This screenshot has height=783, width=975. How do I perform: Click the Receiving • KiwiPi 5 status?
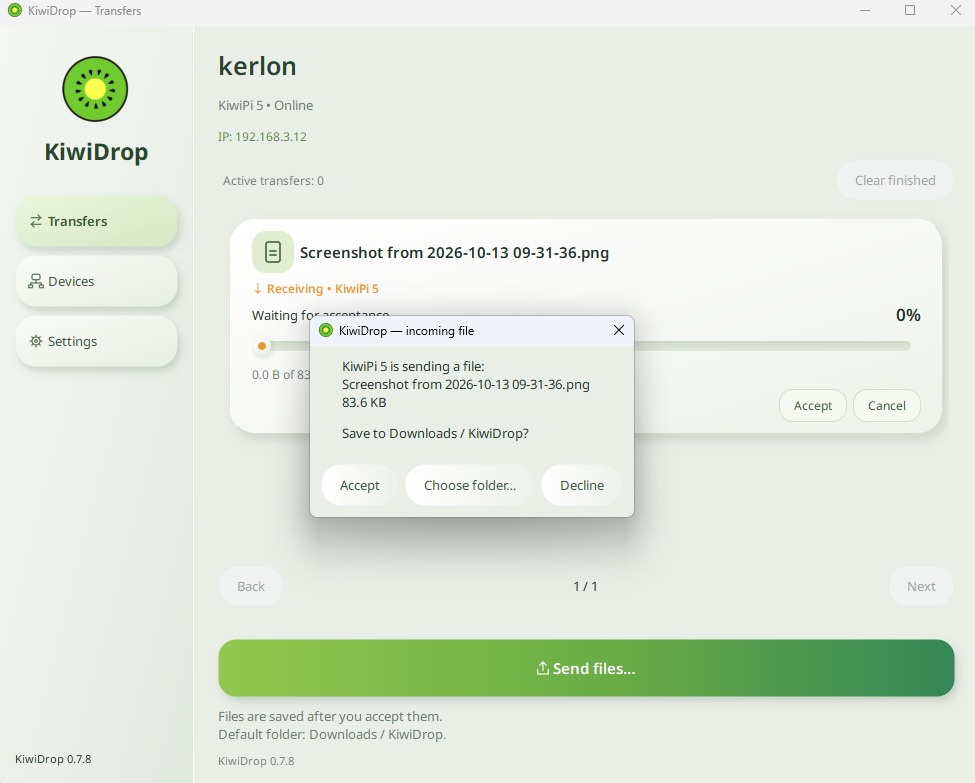click(315, 289)
